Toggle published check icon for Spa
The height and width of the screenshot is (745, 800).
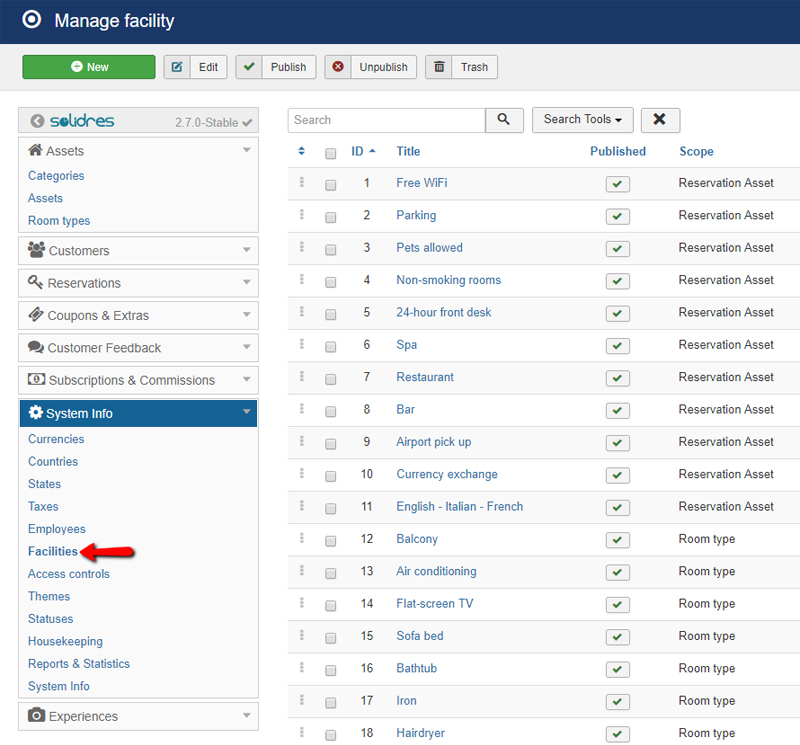click(x=617, y=346)
